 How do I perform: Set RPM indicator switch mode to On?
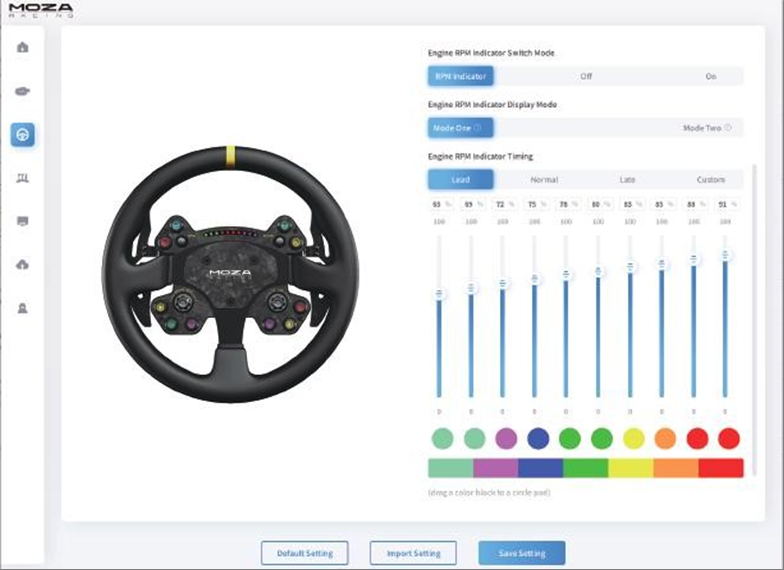click(x=710, y=76)
